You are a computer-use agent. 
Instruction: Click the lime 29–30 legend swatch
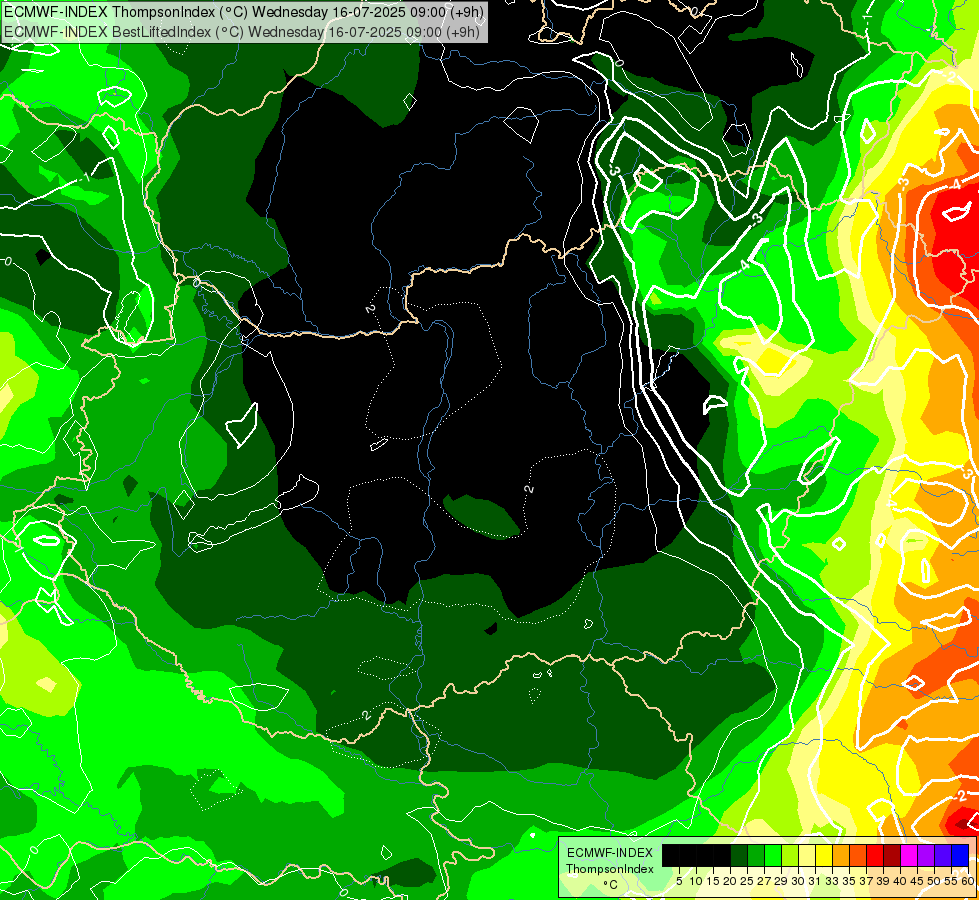click(x=790, y=855)
